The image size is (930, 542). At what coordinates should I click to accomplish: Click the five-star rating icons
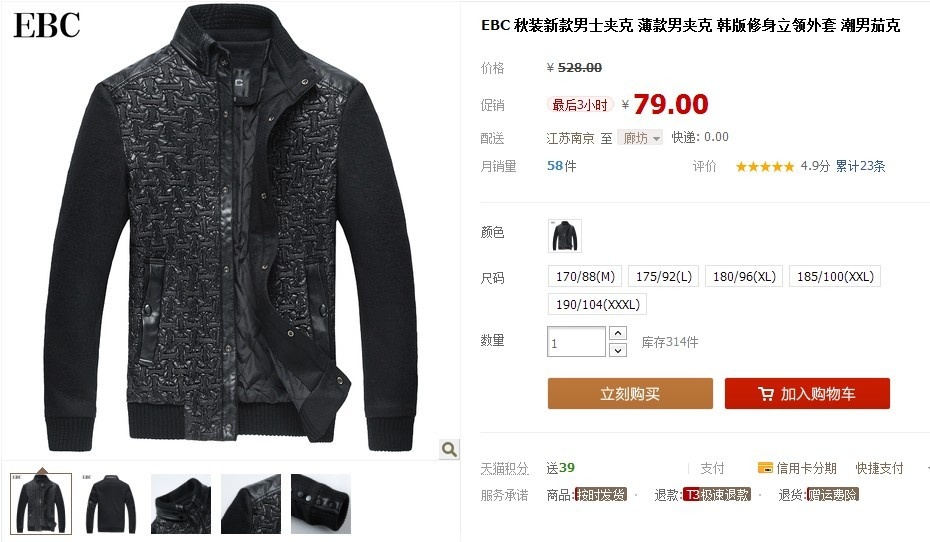(765, 167)
